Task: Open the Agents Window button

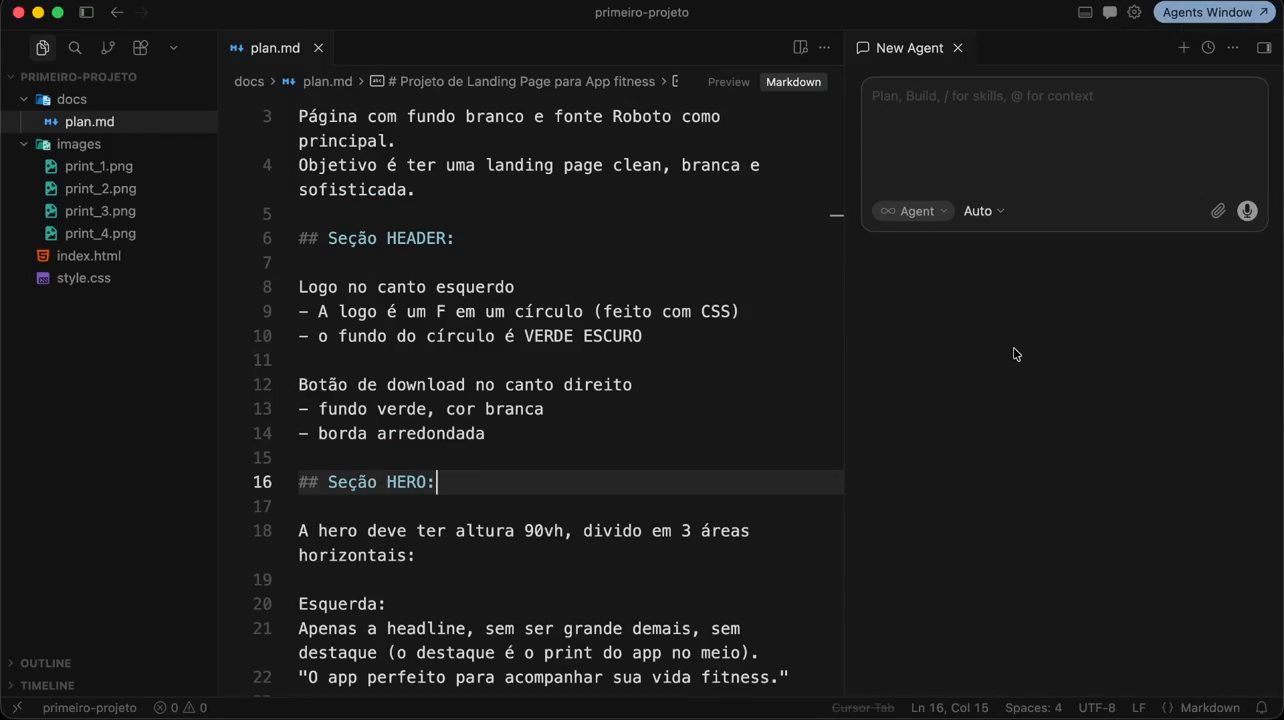Action: pyautogui.click(x=1216, y=13)
